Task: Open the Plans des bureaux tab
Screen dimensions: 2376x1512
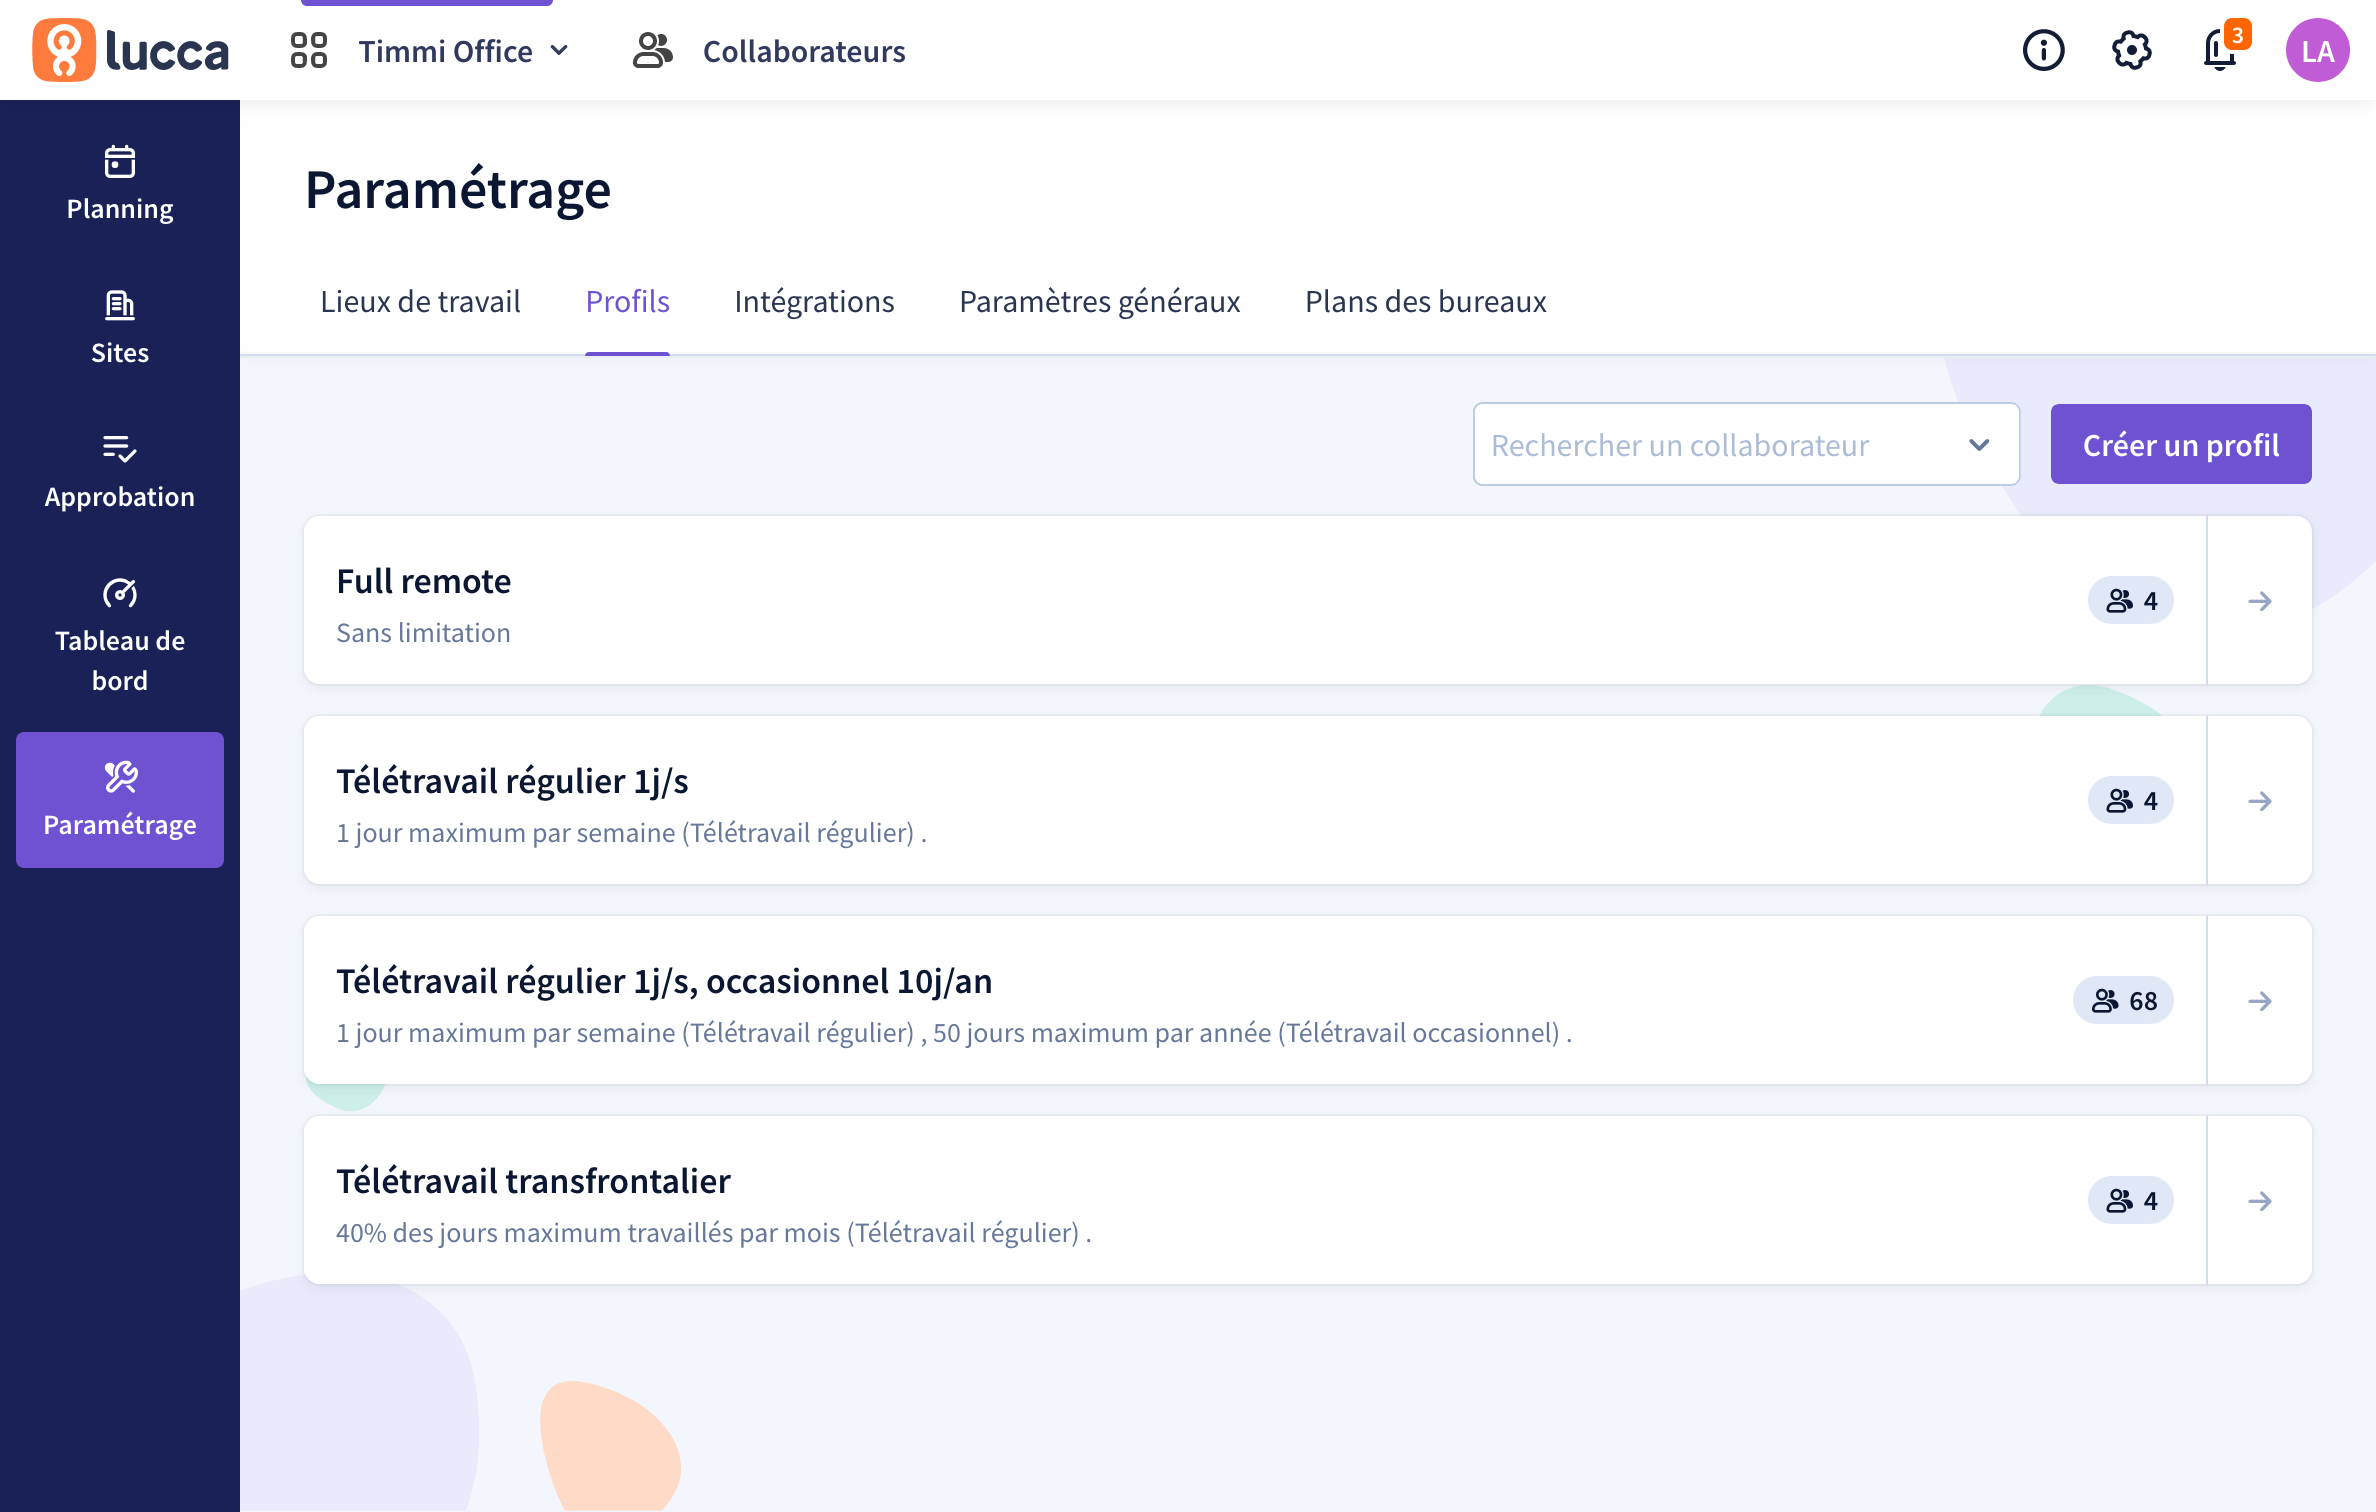Action: point(1425,301)
